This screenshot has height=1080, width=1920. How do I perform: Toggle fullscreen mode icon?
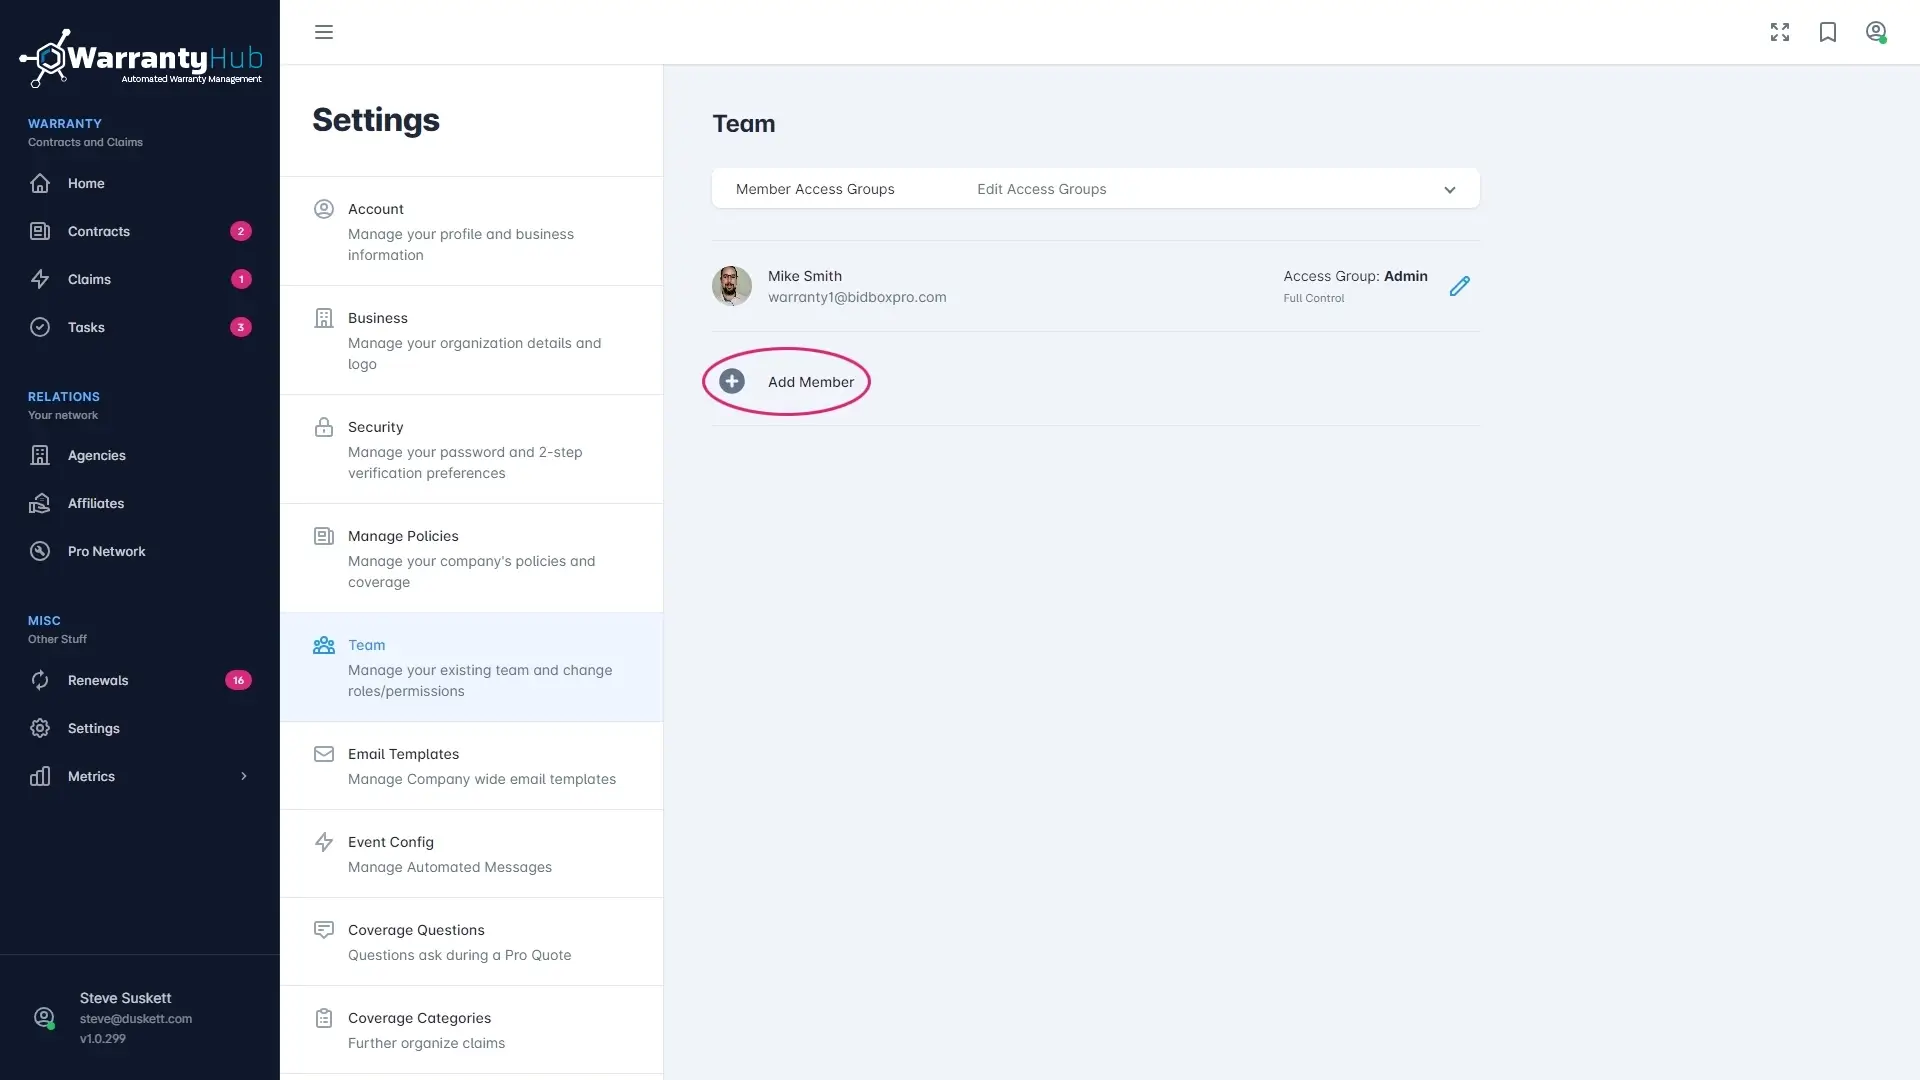(x=1780, y=32)
